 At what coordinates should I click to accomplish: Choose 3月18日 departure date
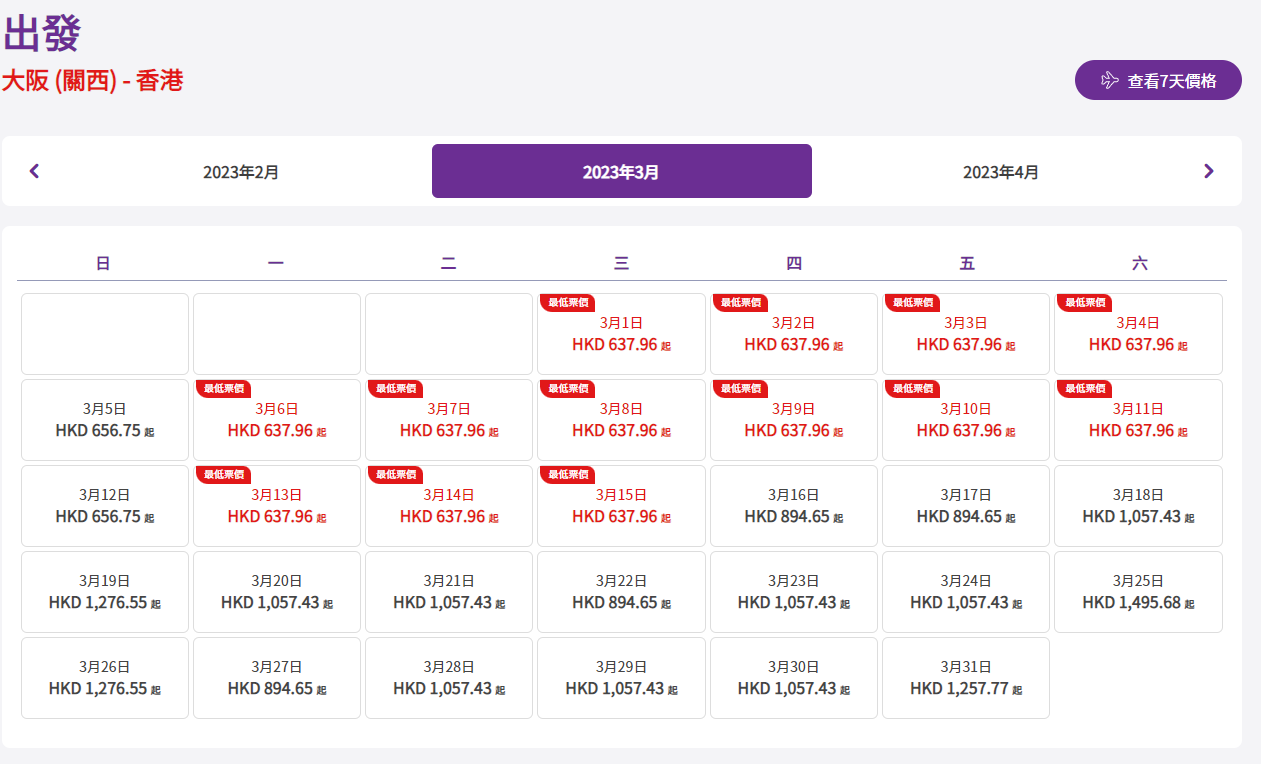coord(1138,506)
